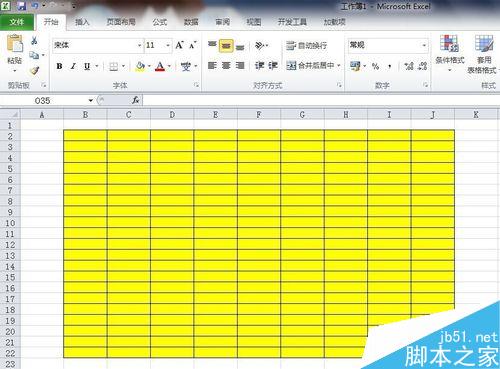This screenshot has width=500, height=369.
Task: Open the Font dialog launcher
Action: click(x=197, y=85)
